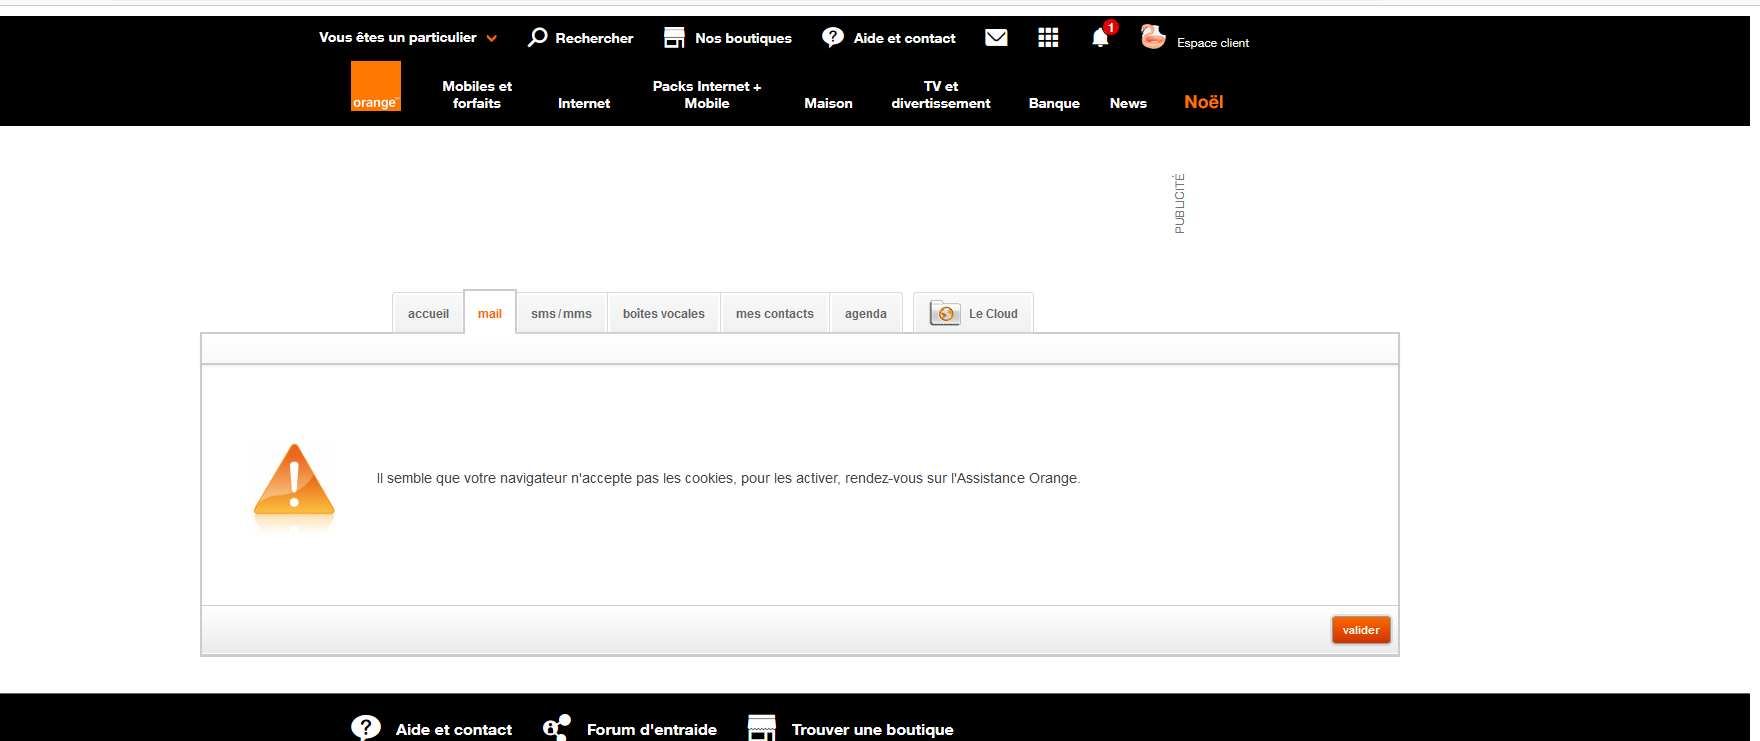Open the Le Cloud tab
1760x741 pixels.
click(973, 313)
